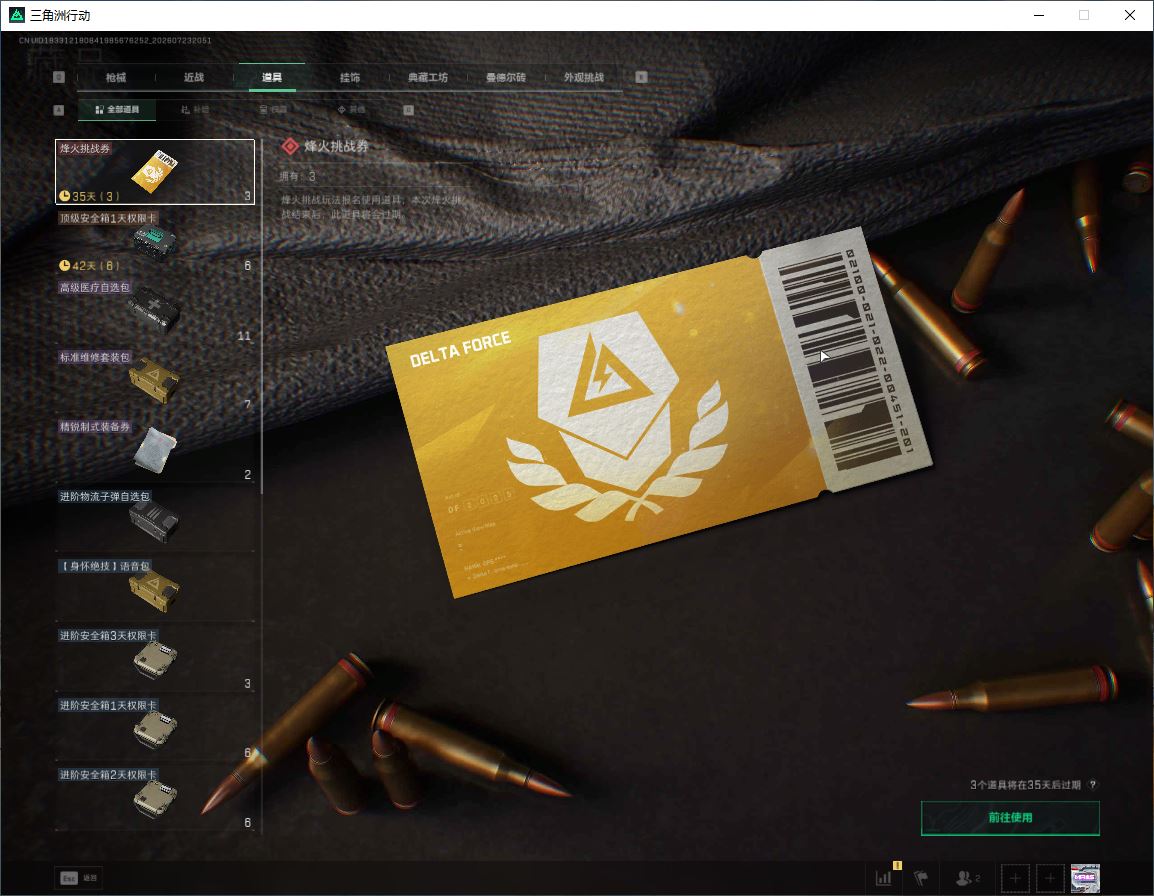The image size is (1154, 896).
Task: Click the red diamond icon beside the 烽火挑战券 title
Action: click(x=290, y=147)
